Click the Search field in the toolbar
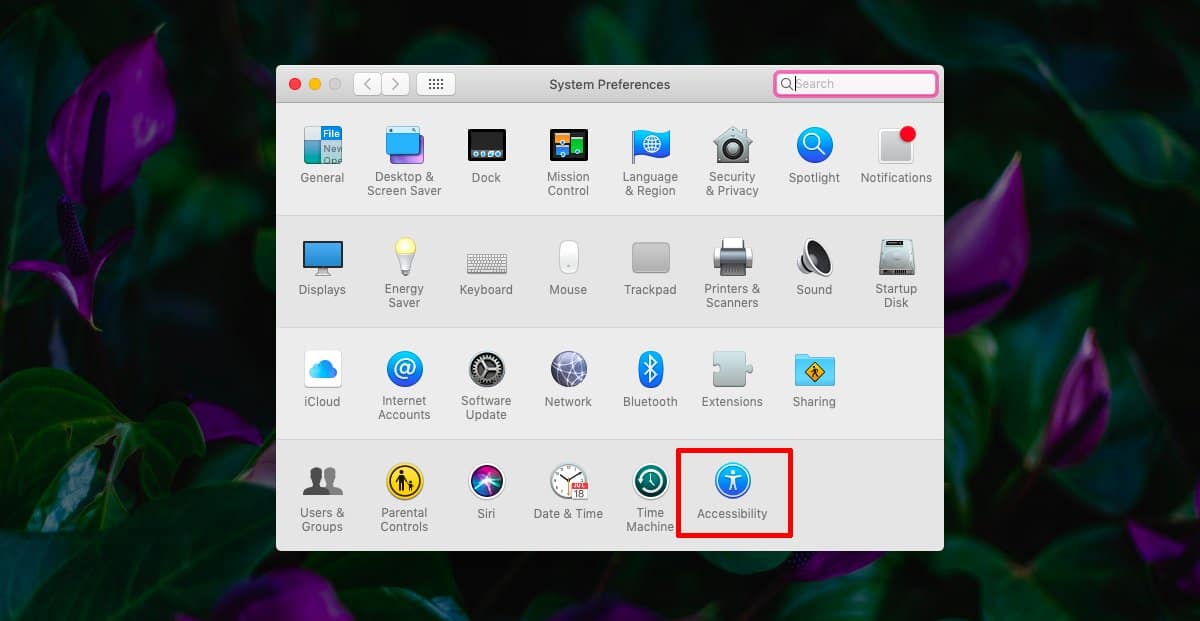The image size is (1200, 621). pos(856,84)
